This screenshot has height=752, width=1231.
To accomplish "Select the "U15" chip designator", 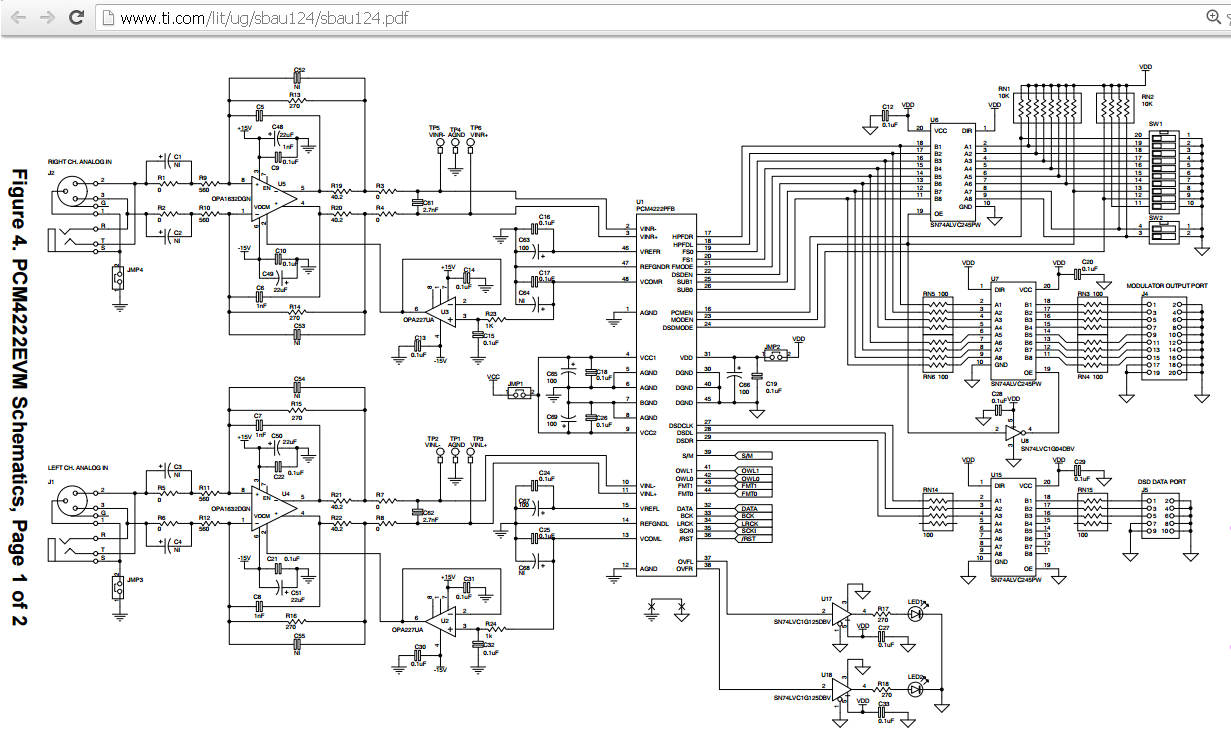I will (x=996, y=475).
